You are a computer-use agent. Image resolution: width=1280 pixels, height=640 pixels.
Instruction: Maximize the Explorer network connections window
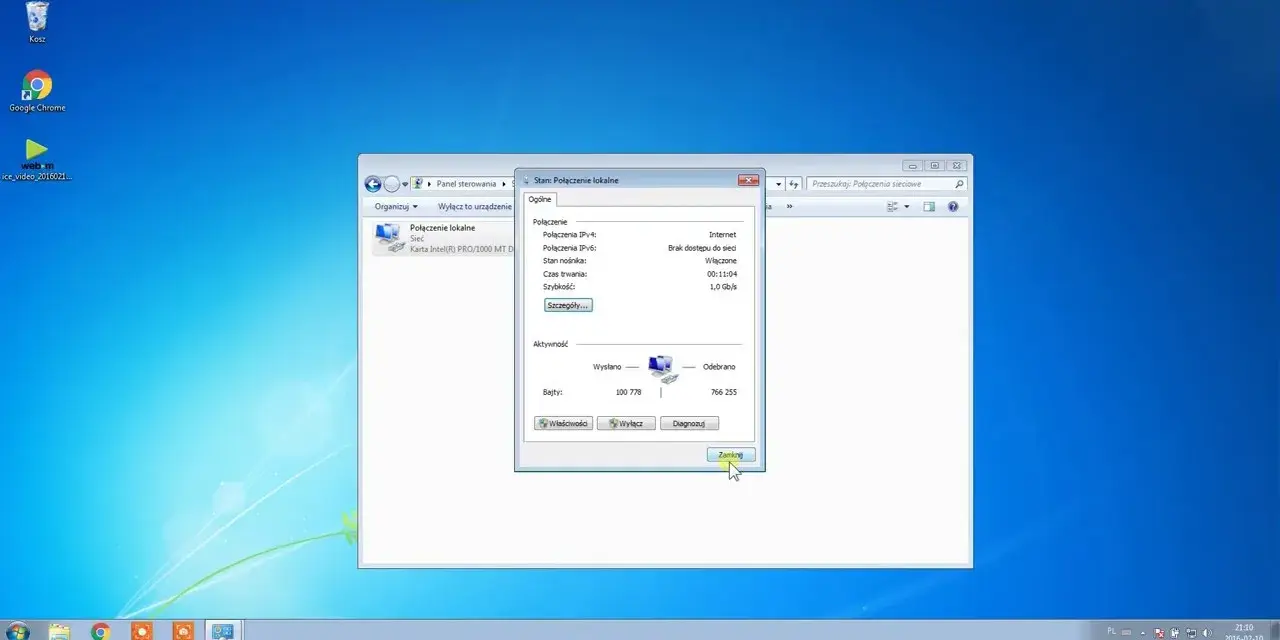point(934,165)
